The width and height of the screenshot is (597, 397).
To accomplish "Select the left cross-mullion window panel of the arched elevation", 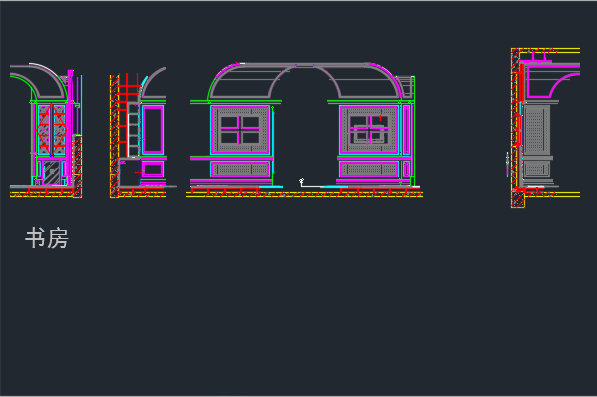I will 240,130.
